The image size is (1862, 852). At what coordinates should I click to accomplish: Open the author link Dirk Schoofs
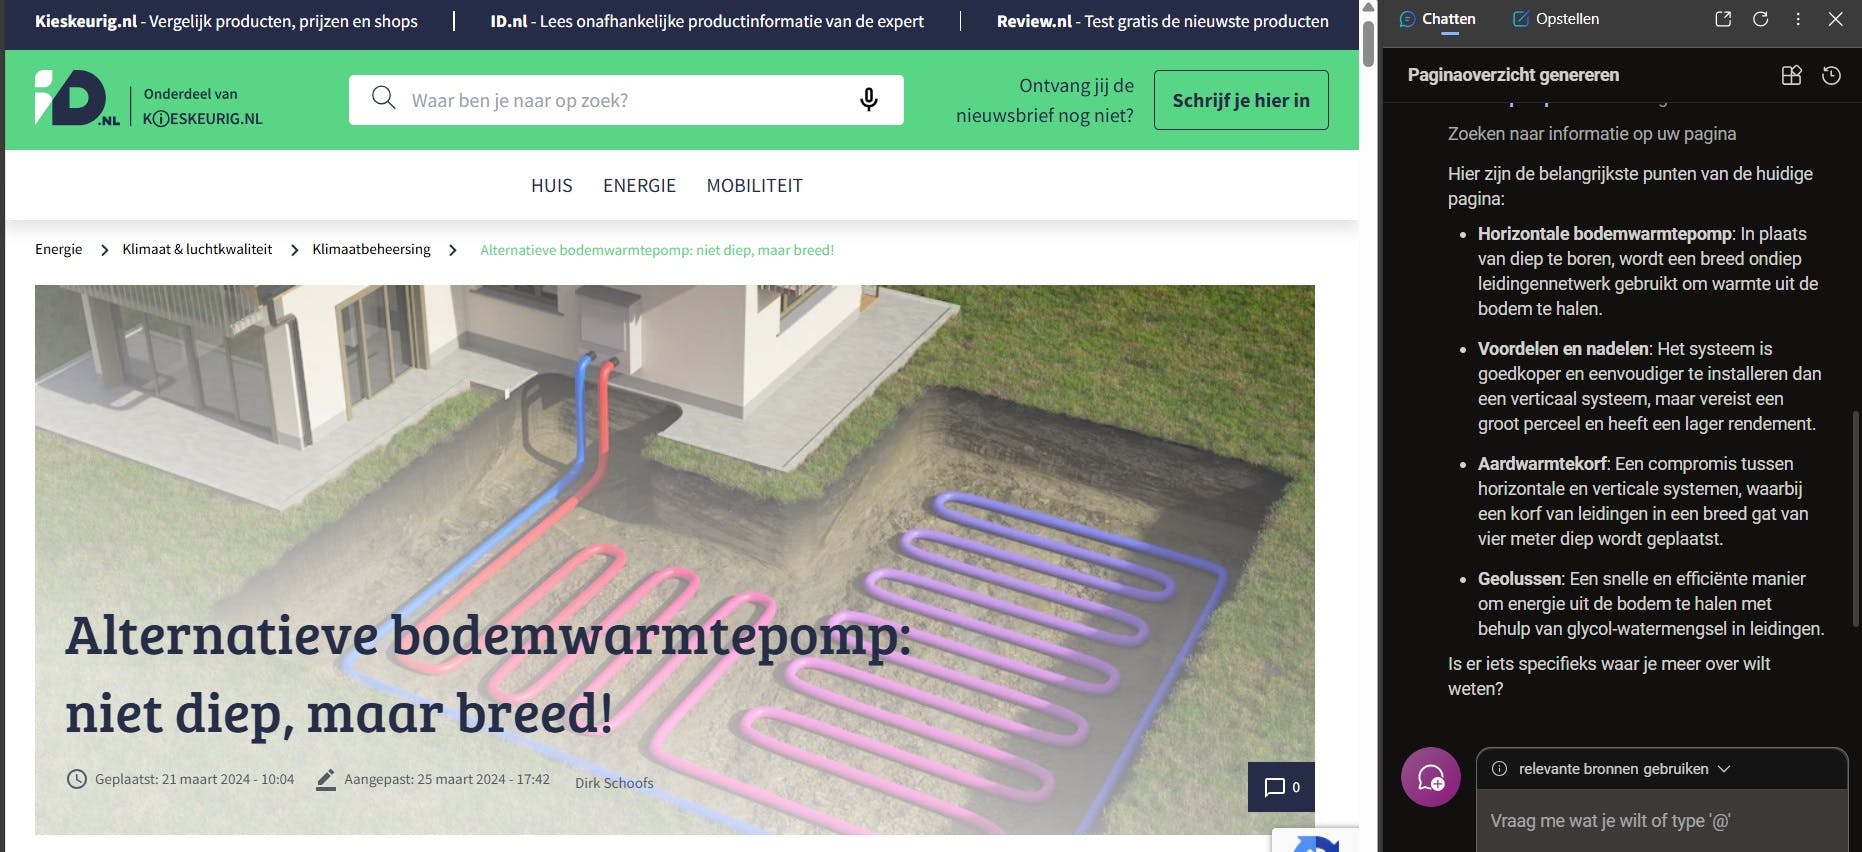614,783
